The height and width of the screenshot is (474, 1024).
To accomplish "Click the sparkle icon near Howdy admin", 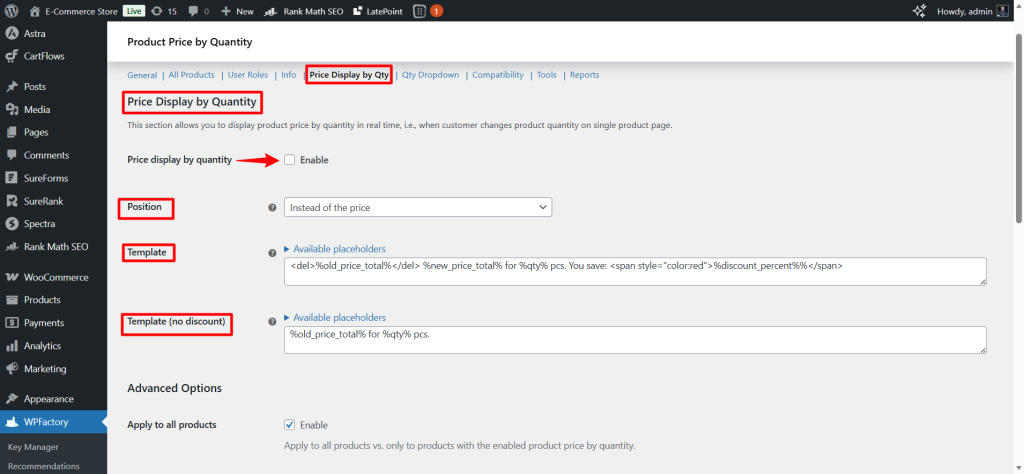I will [x=920, y=11].
